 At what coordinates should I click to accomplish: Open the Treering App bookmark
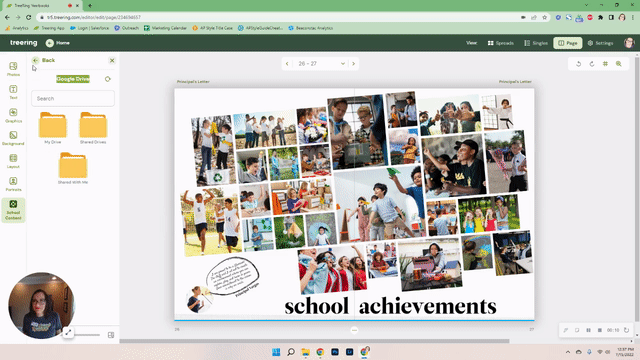[49, 28]
